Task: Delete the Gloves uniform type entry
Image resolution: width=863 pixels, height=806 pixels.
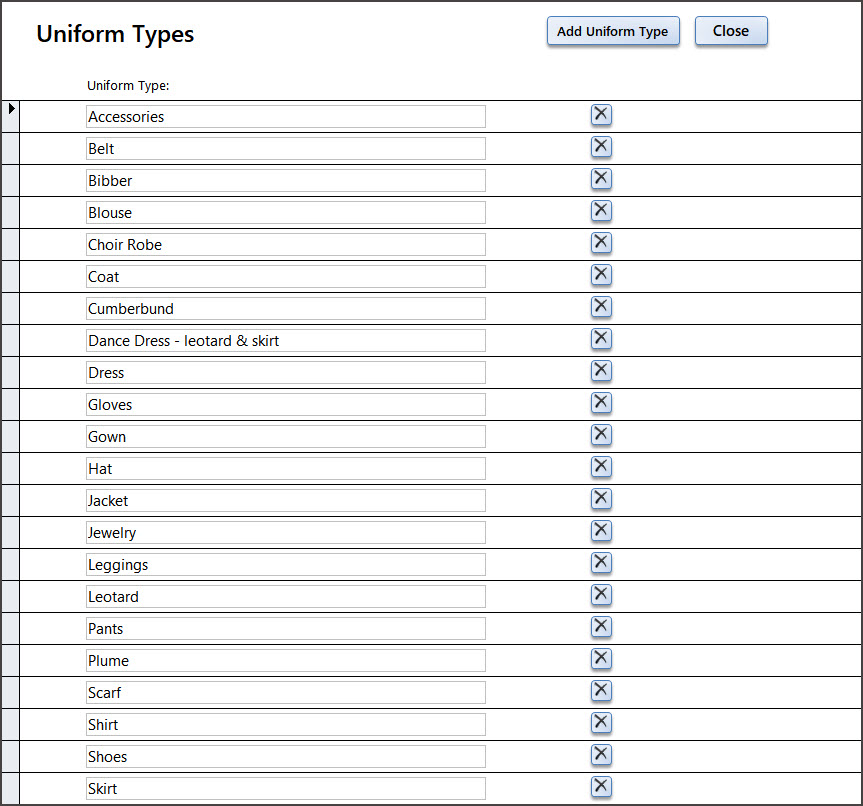Action: [600, 403]
